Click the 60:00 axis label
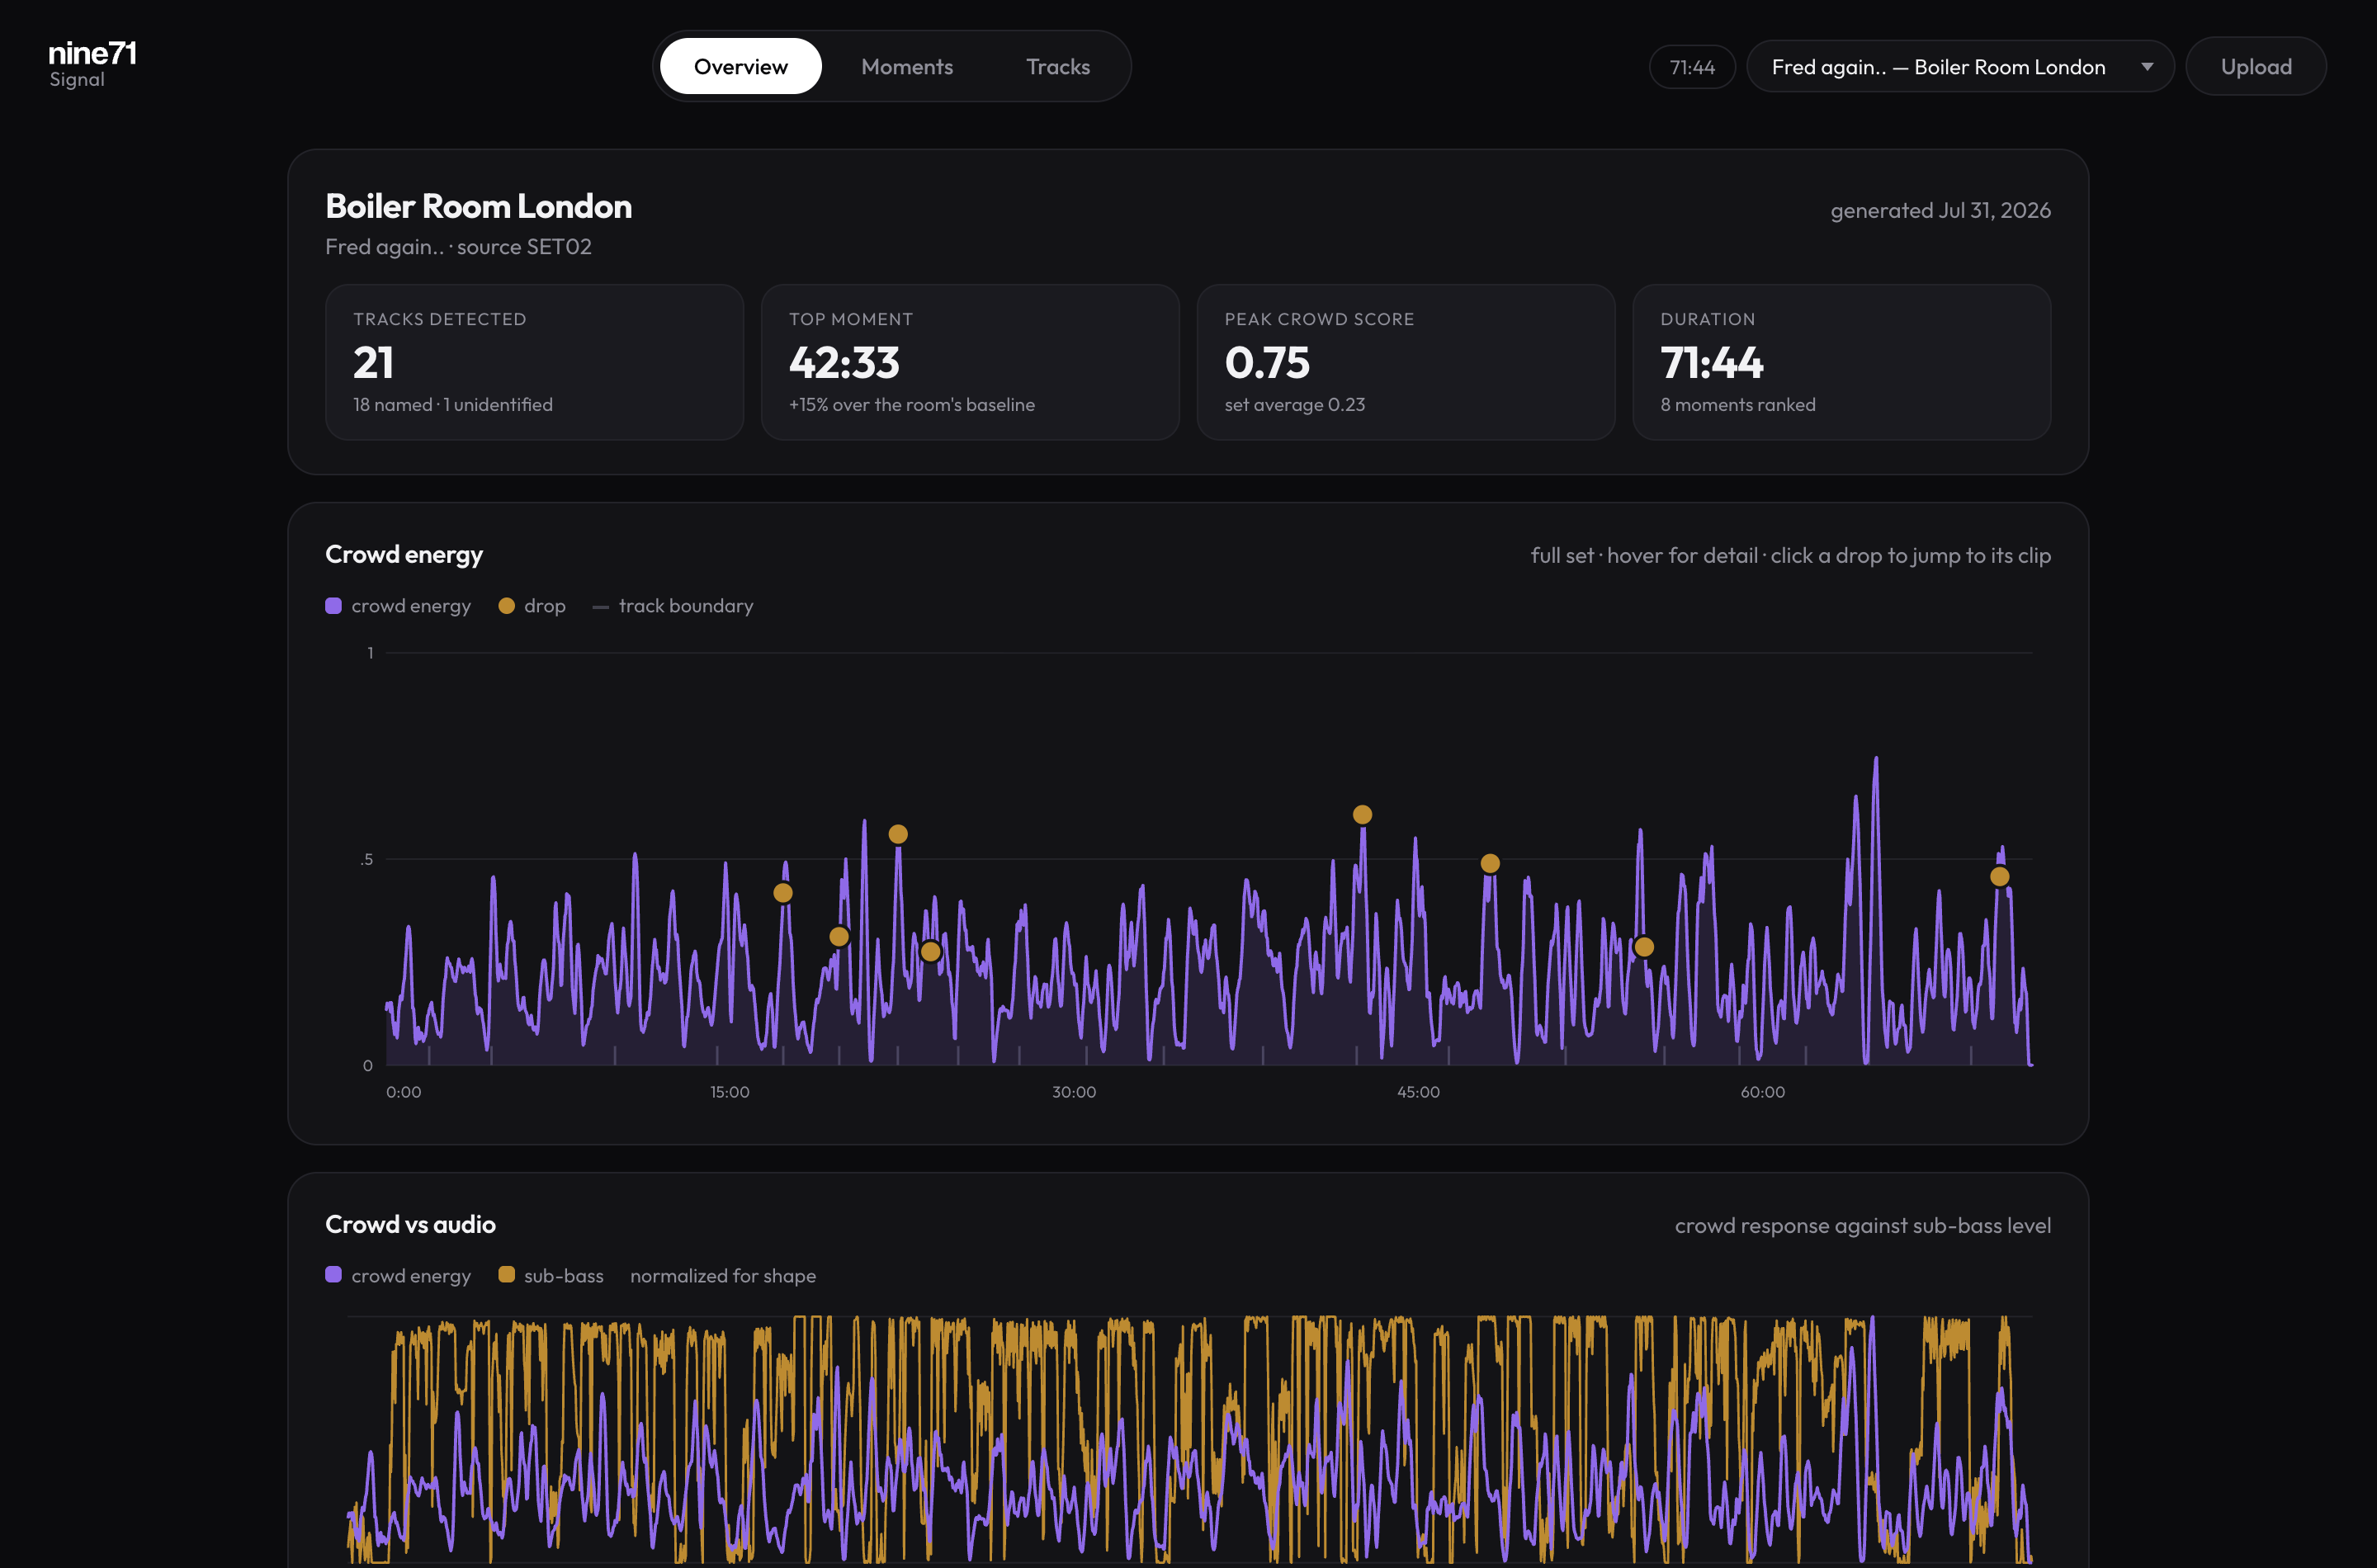The image size is (2377, 1568). [1762, 1092]
